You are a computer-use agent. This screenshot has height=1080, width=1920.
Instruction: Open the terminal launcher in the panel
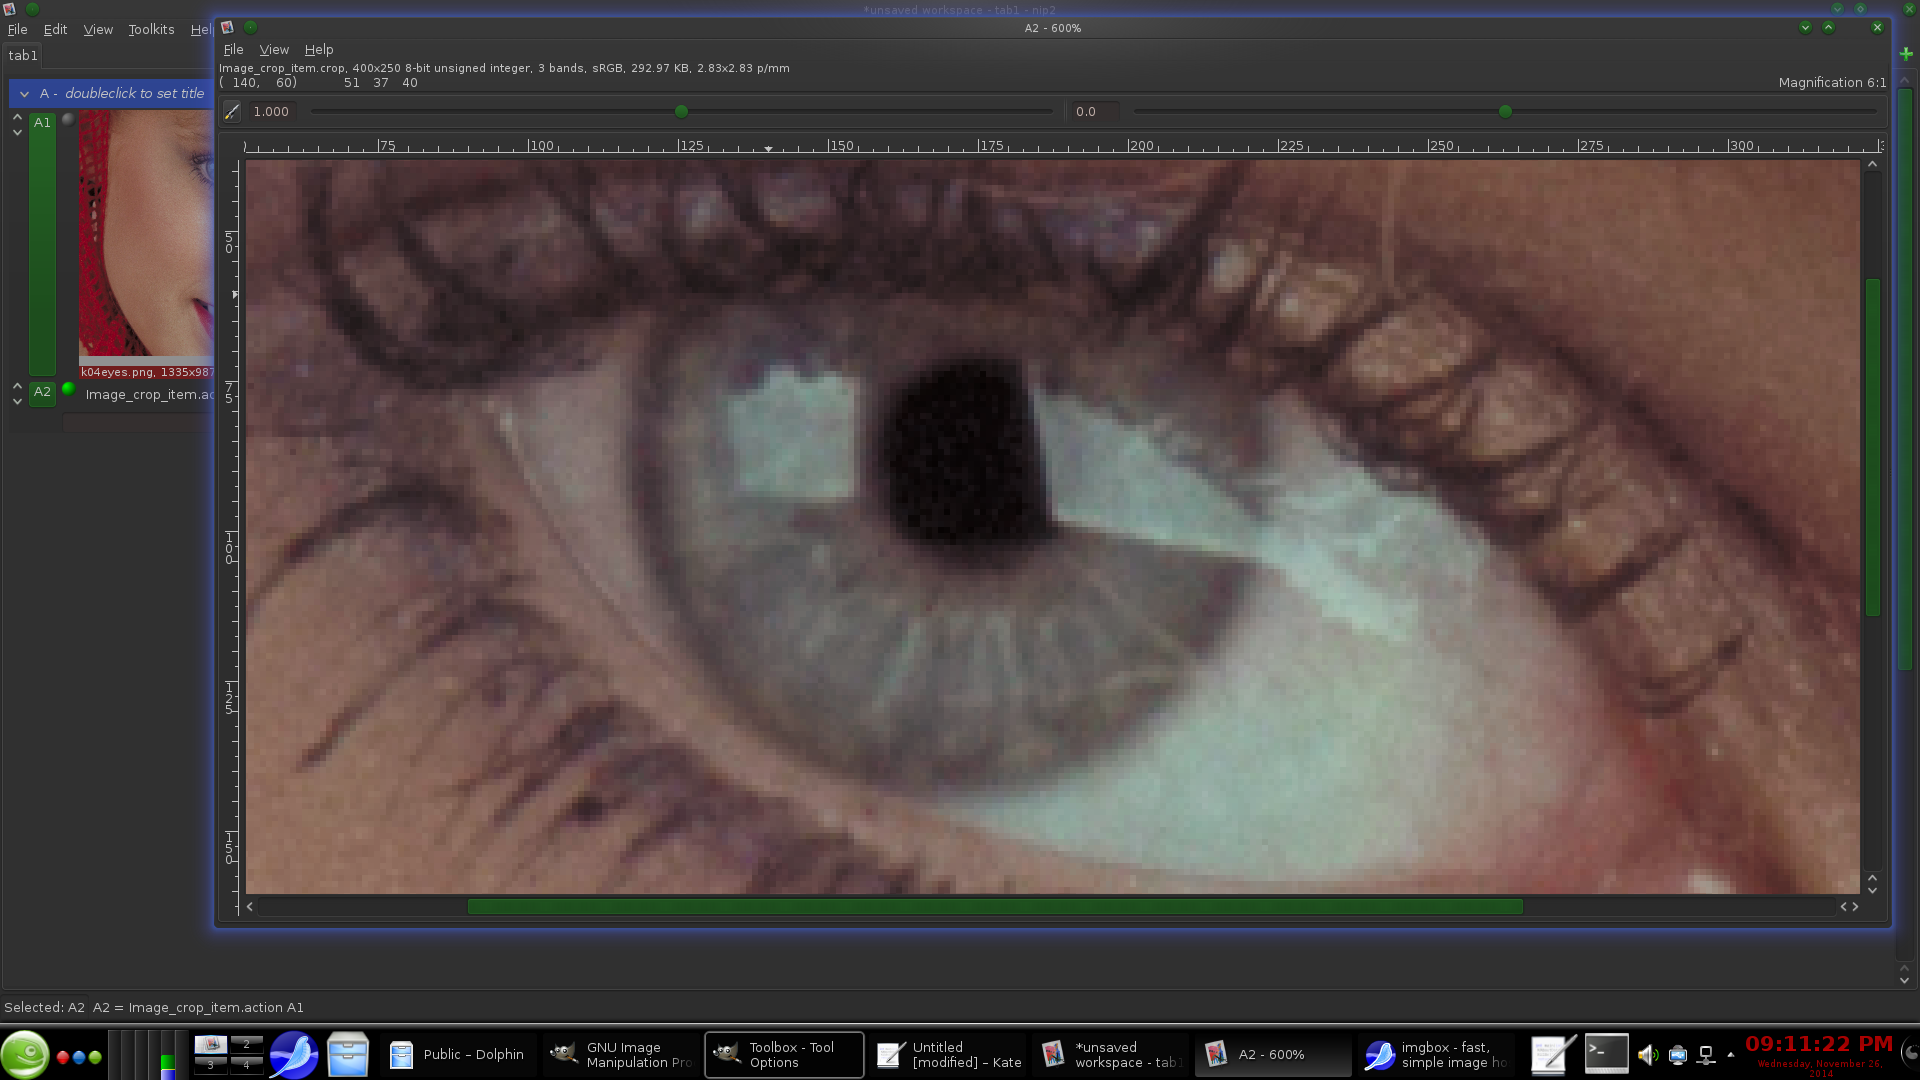click(x=1606, y=1054)
